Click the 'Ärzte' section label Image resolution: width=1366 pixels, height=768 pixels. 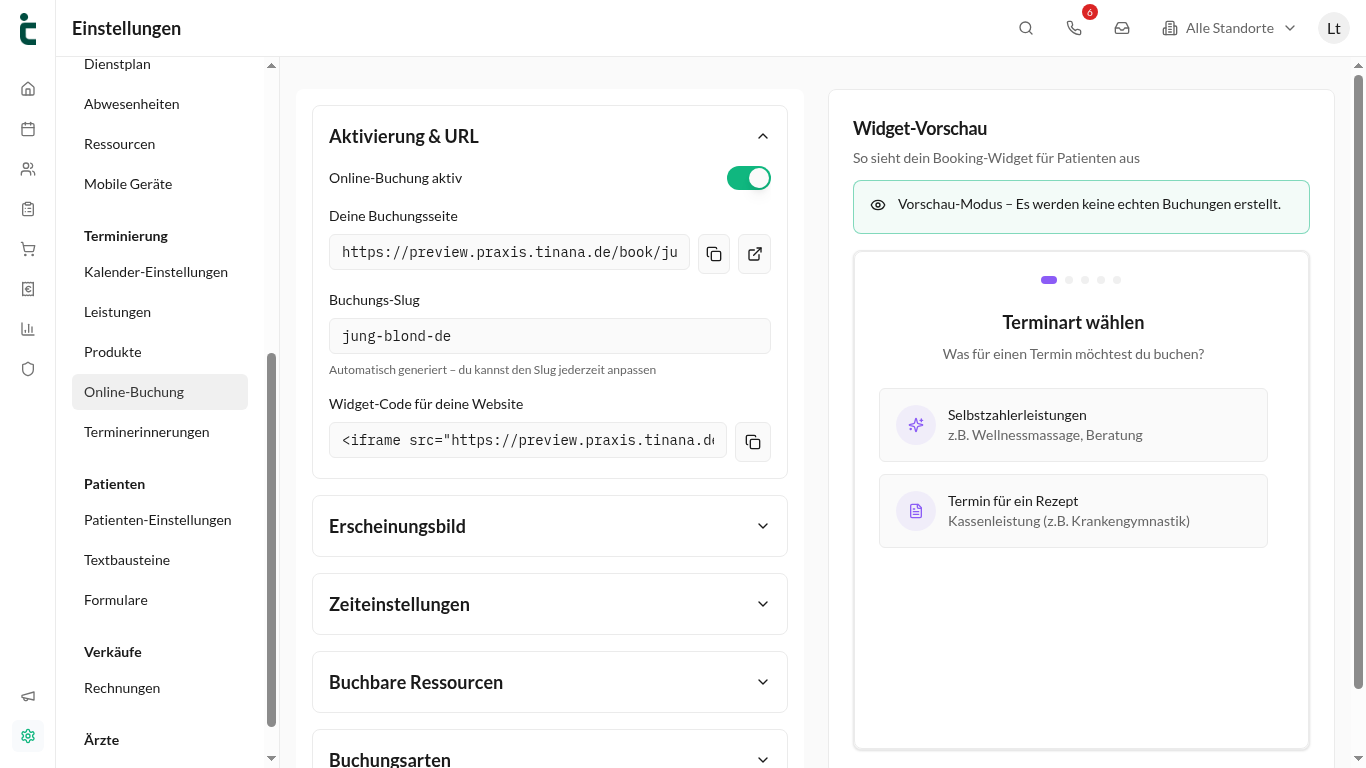point(102,740)
